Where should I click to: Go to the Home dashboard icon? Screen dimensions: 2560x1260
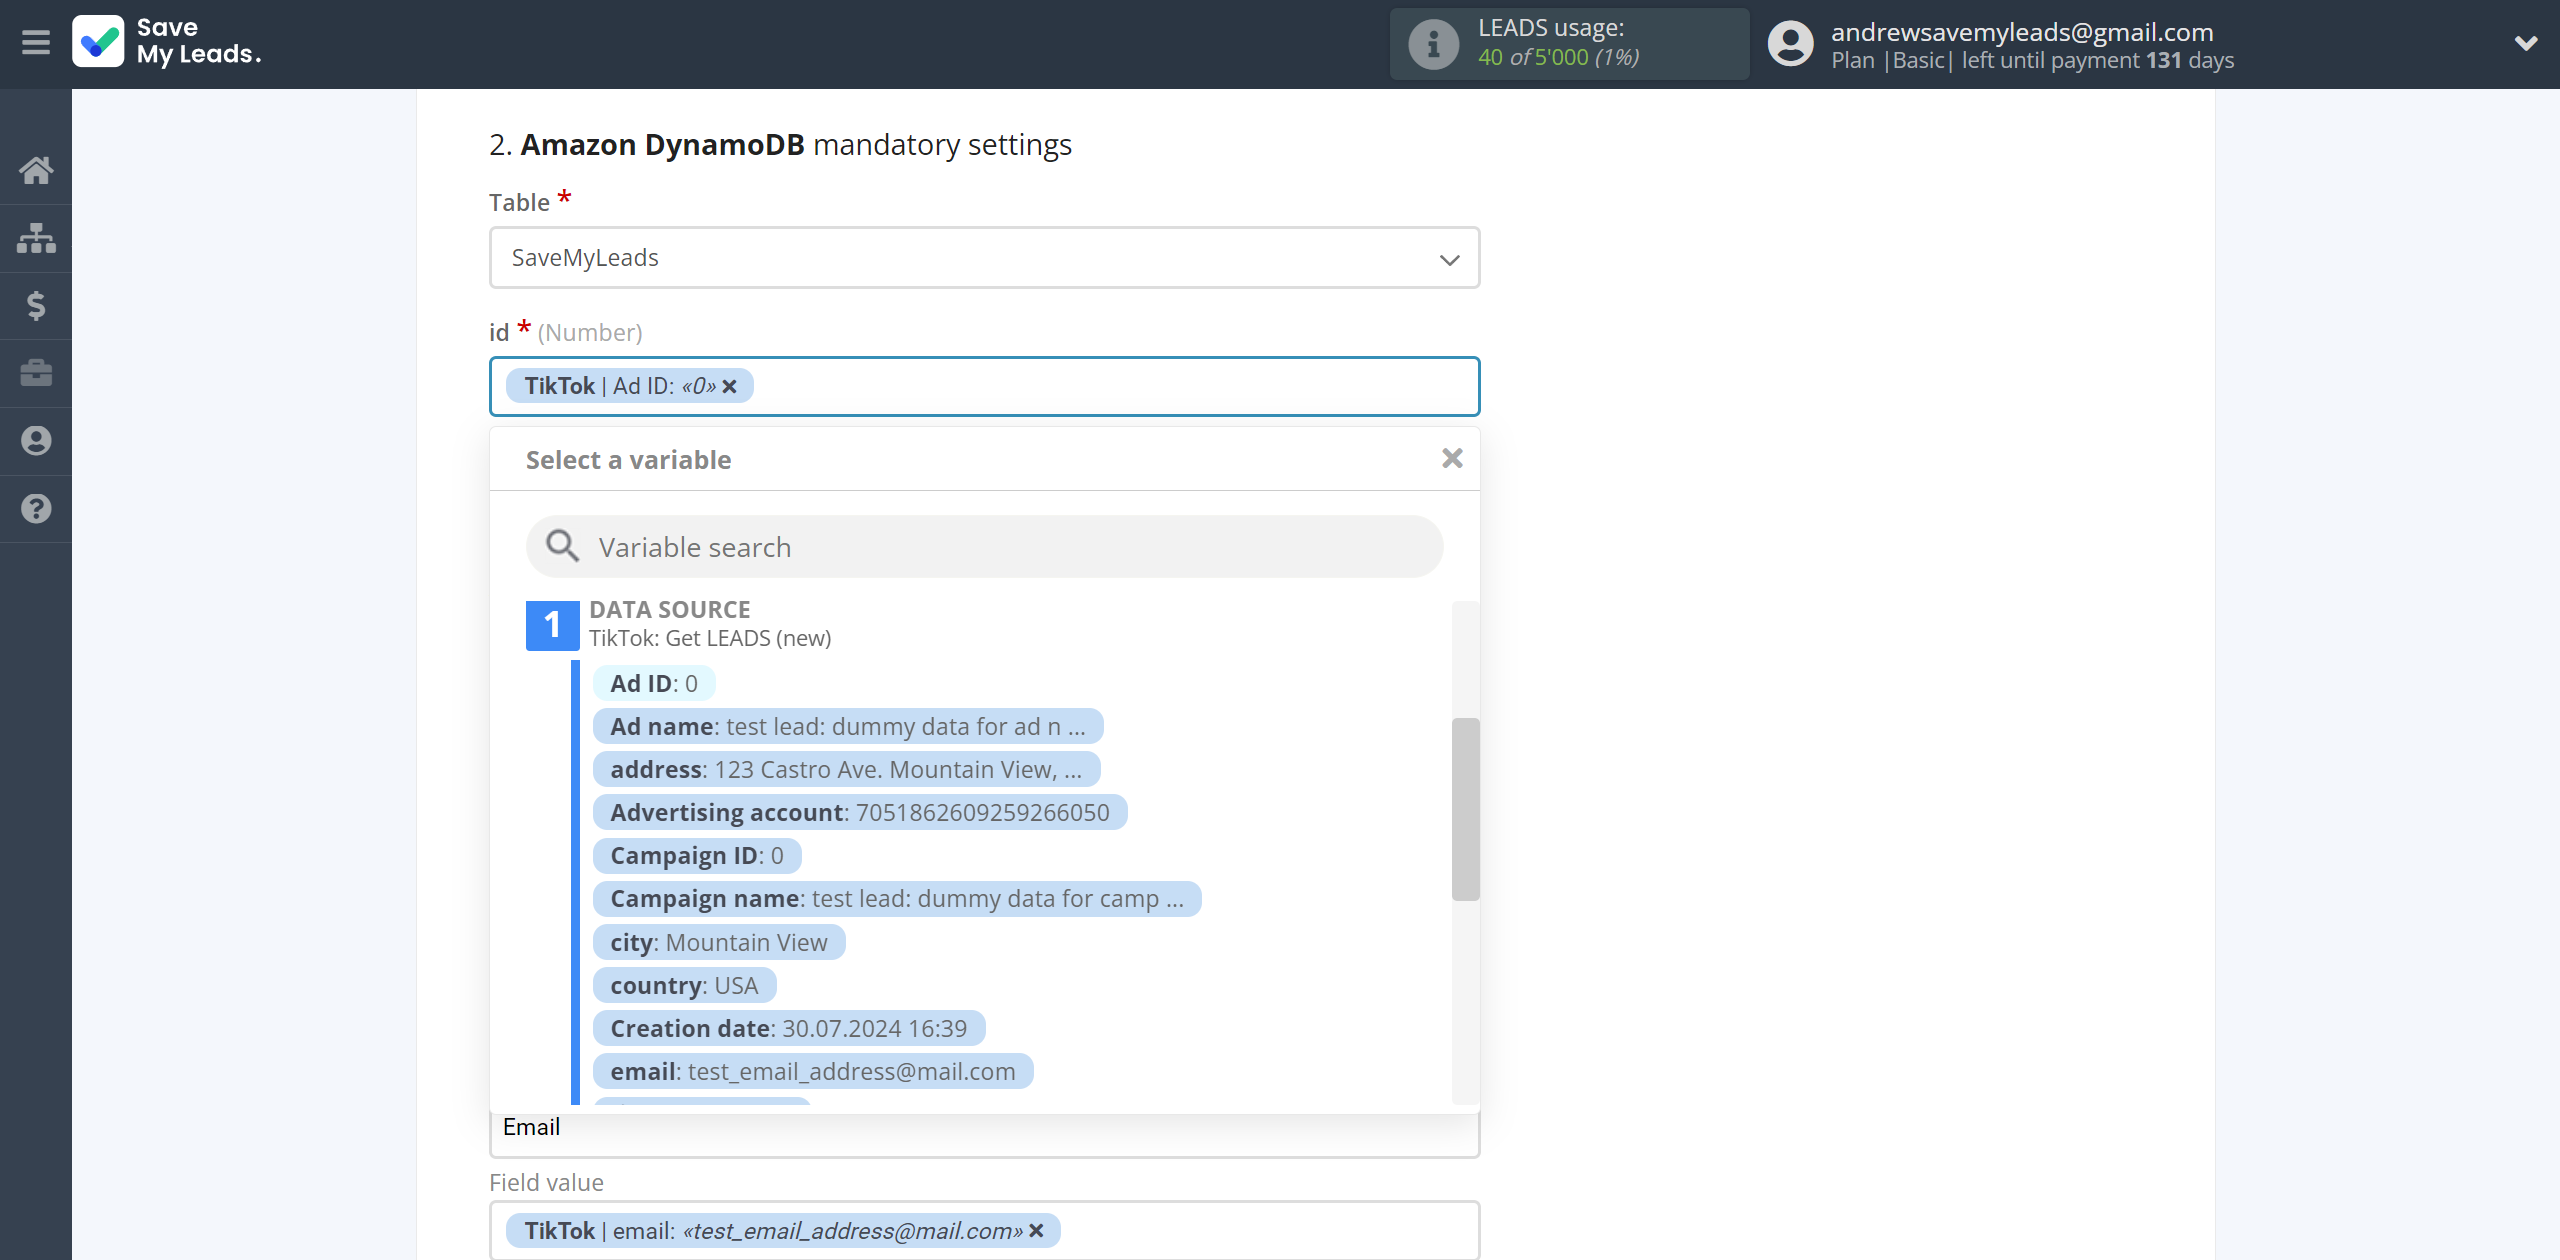tap(36, 170)
